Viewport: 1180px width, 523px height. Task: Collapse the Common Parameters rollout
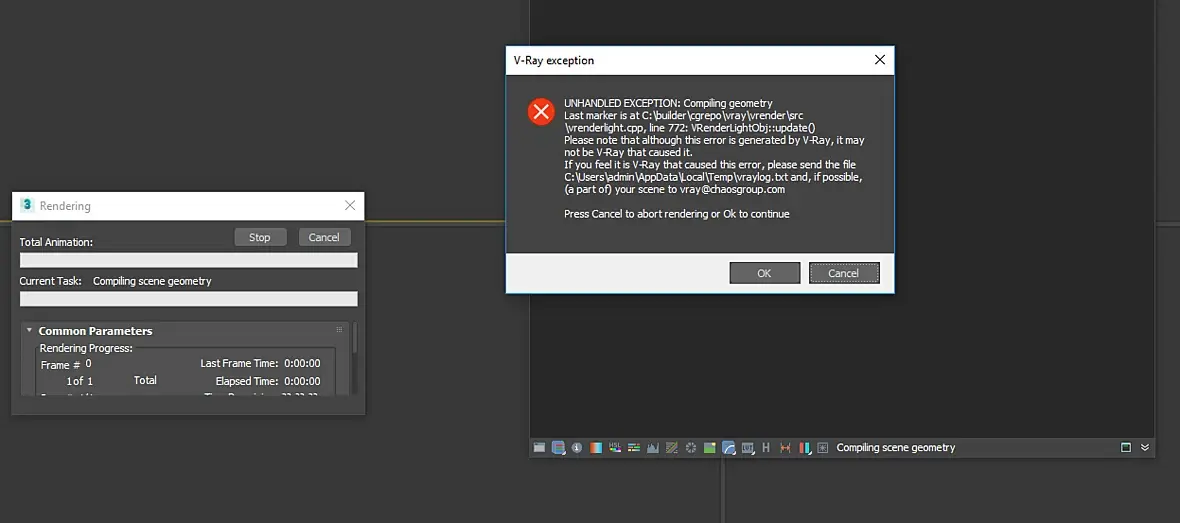[x=29, y=330]
